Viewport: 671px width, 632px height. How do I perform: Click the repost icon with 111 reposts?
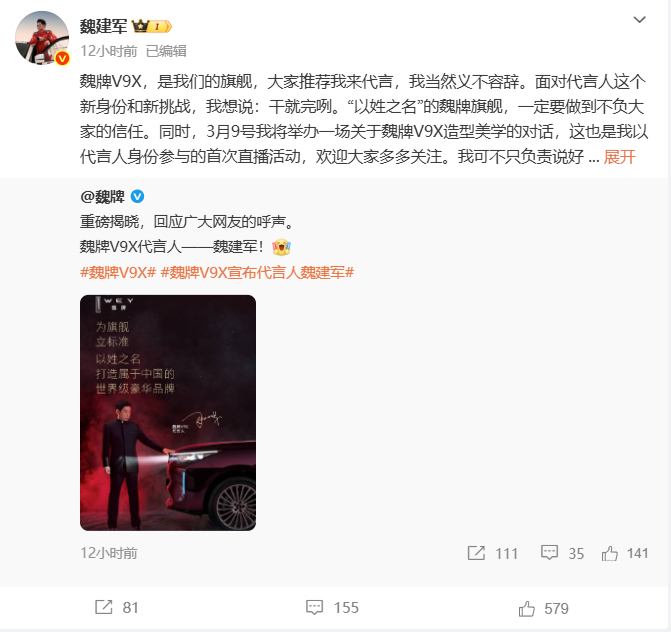[x=476, y=553]
